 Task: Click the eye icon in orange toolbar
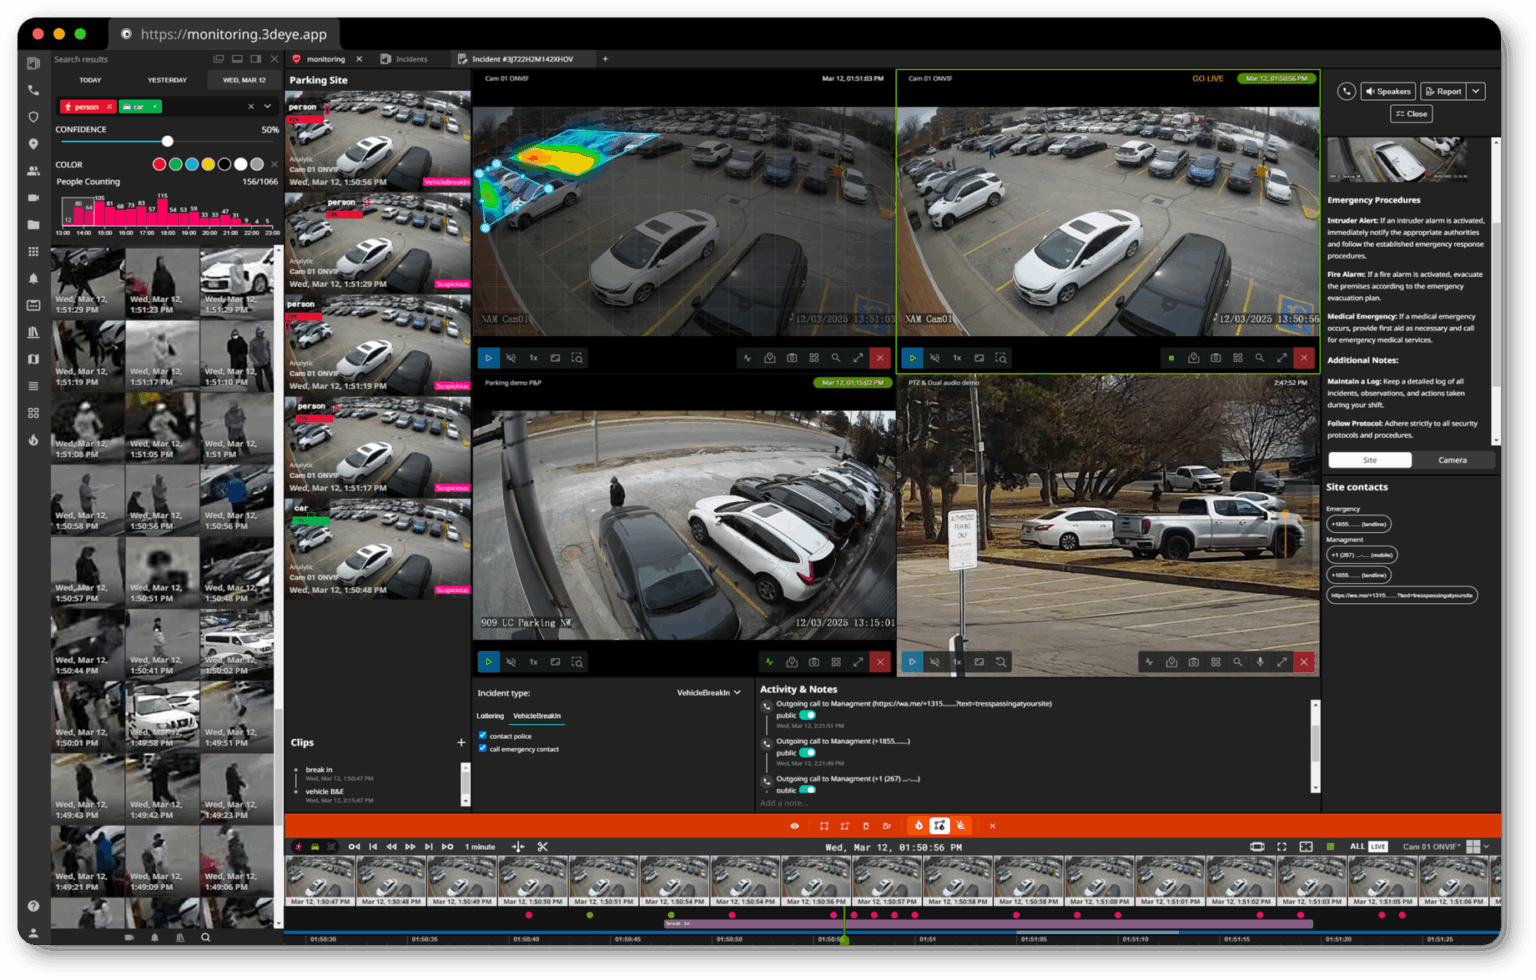click(x=795, y=826)
